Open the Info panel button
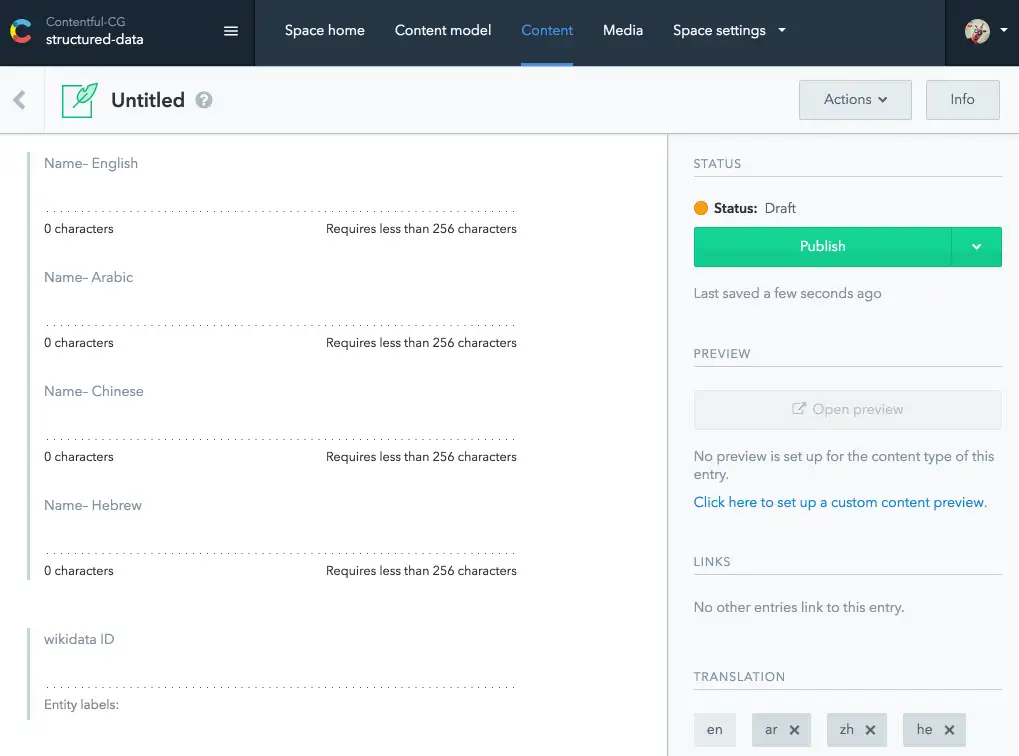 (962, 99)
